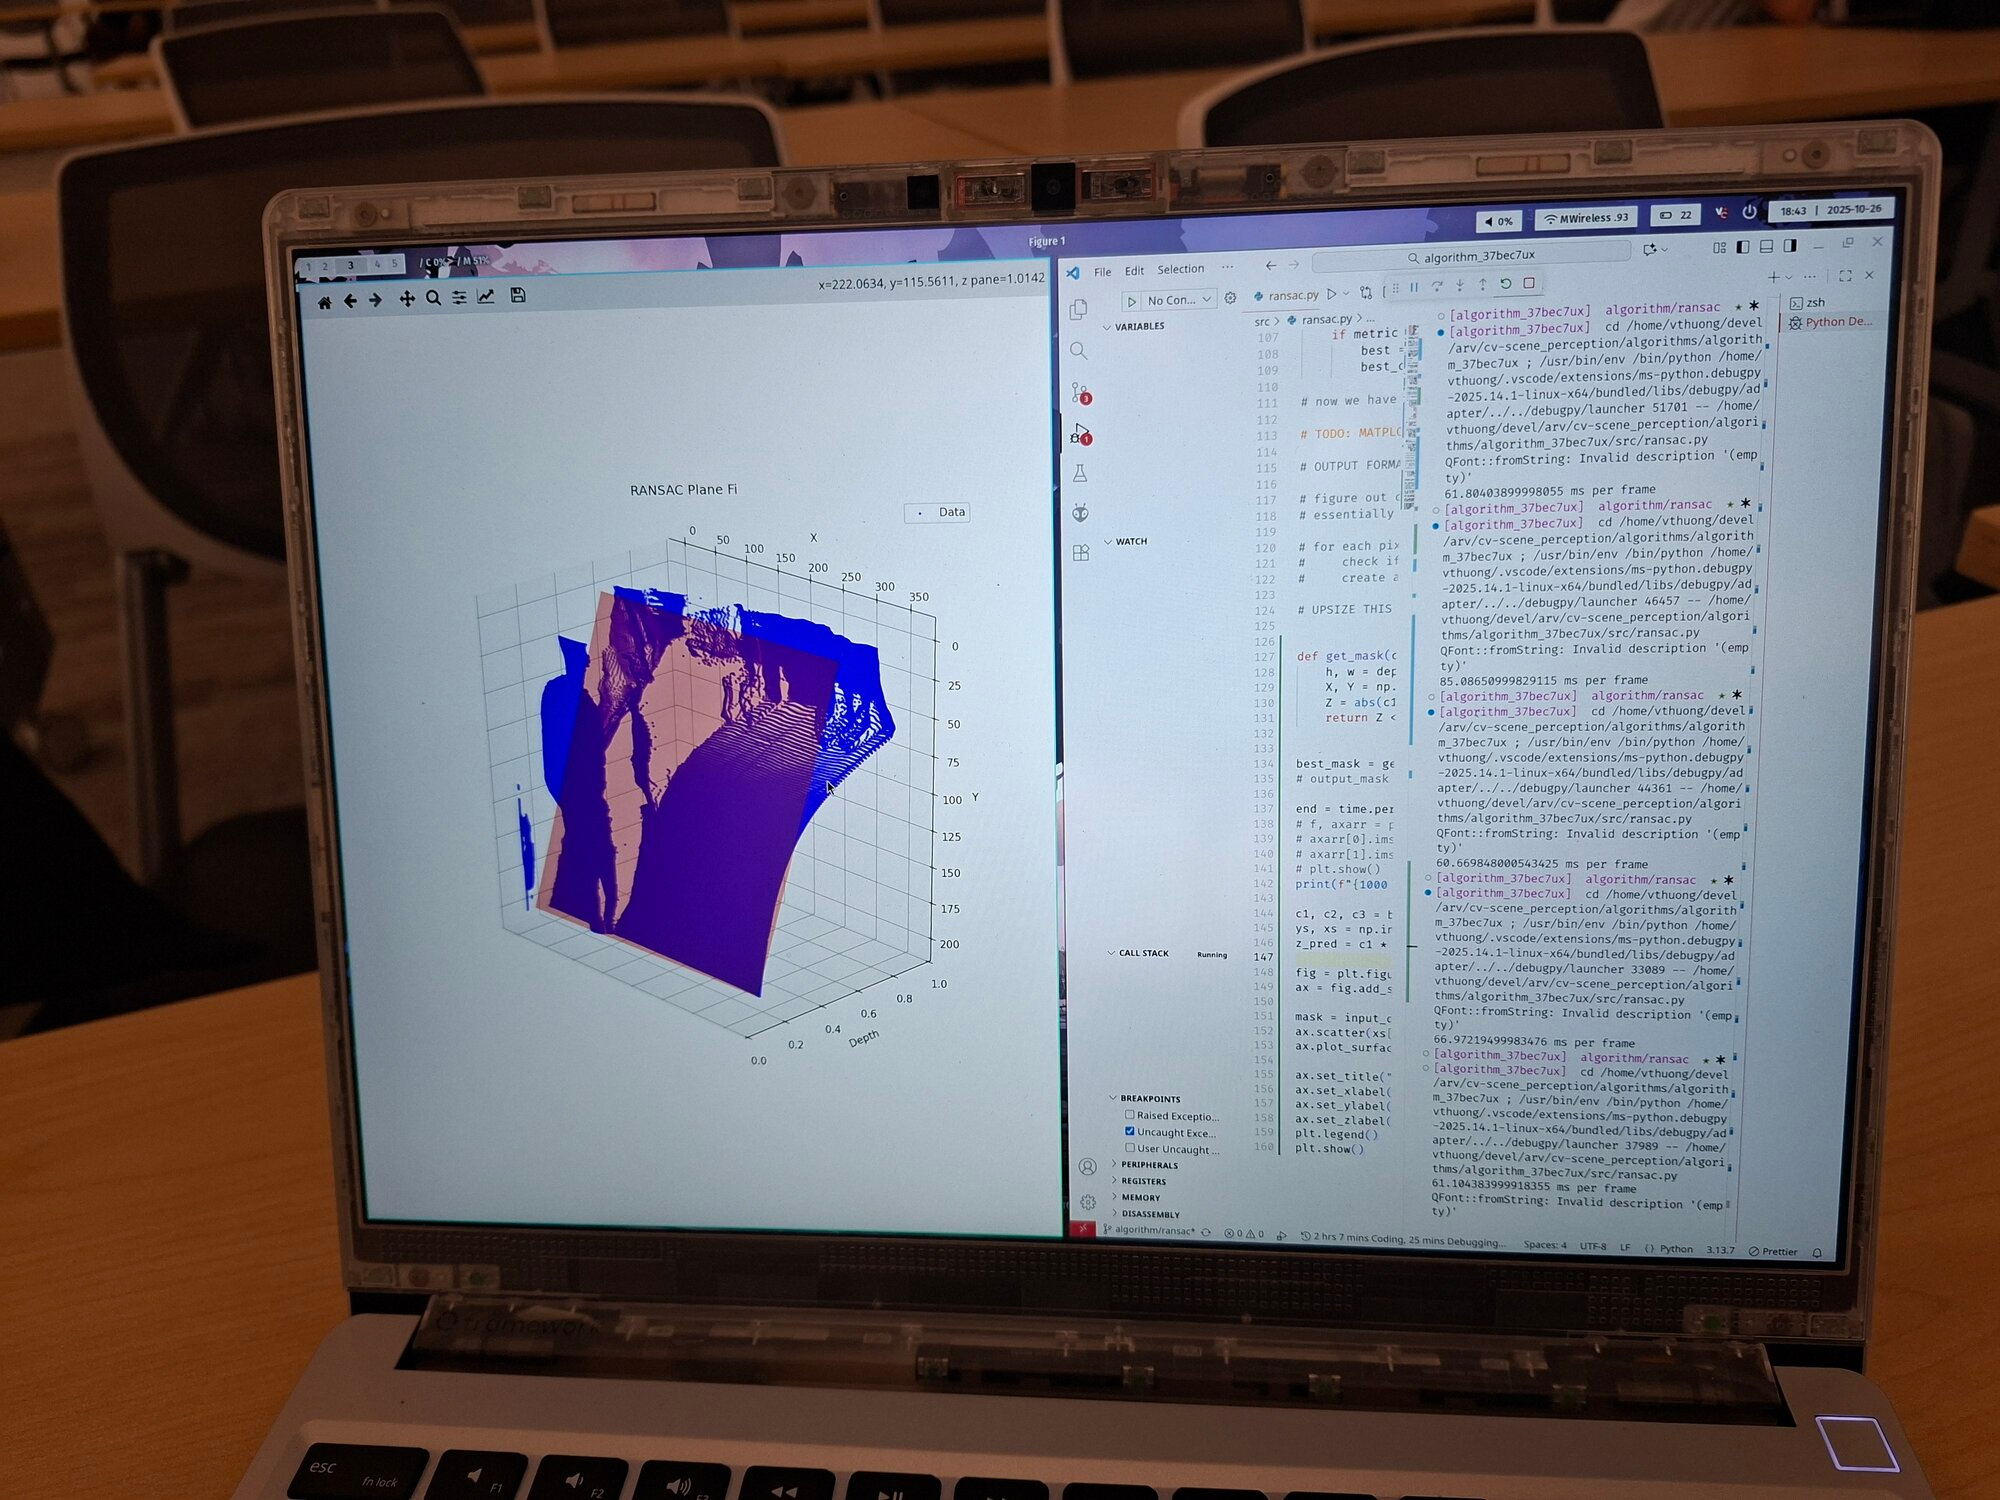
Task: Open the Extensions view icon in activity bar
Action: click(1081, 553)
